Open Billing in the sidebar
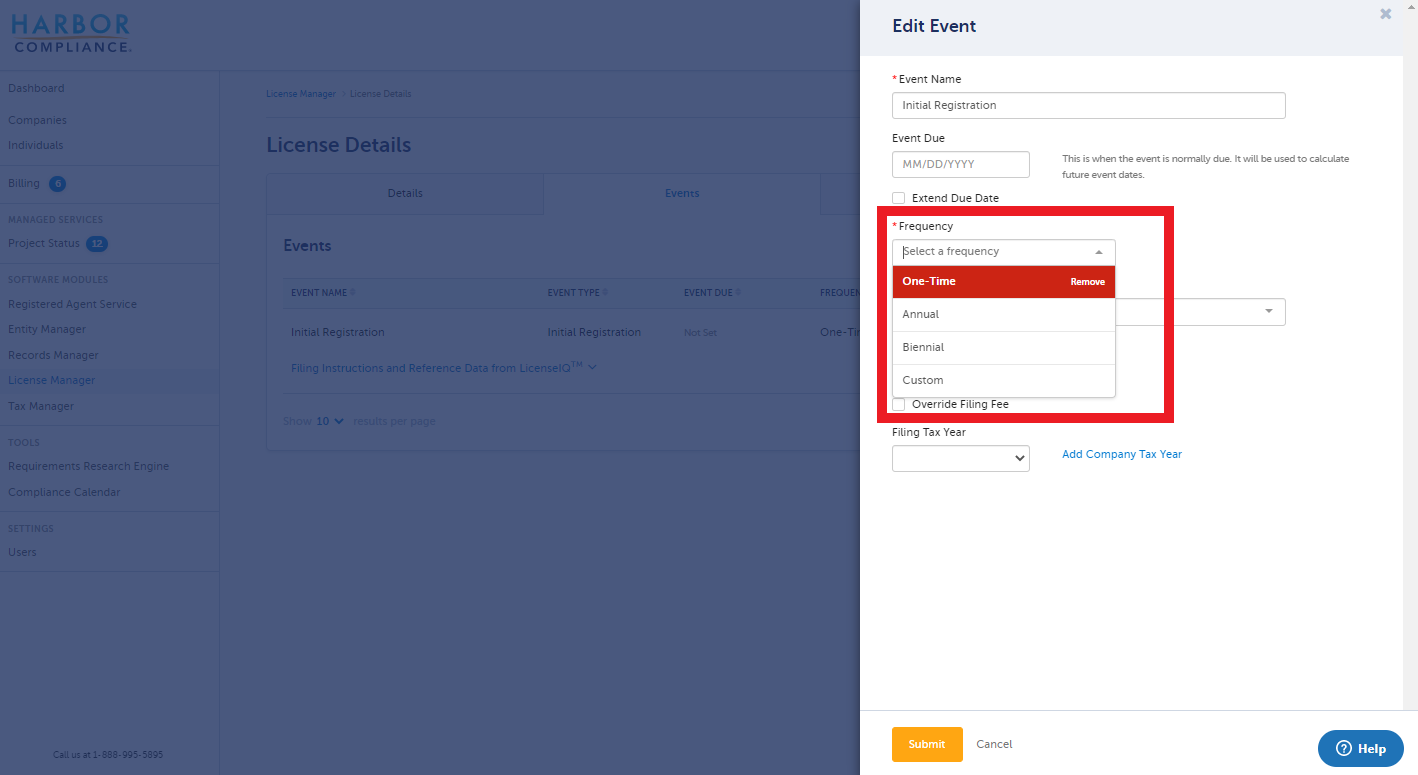The width and height of the screenshot is (1418, 775). point(24,184)
